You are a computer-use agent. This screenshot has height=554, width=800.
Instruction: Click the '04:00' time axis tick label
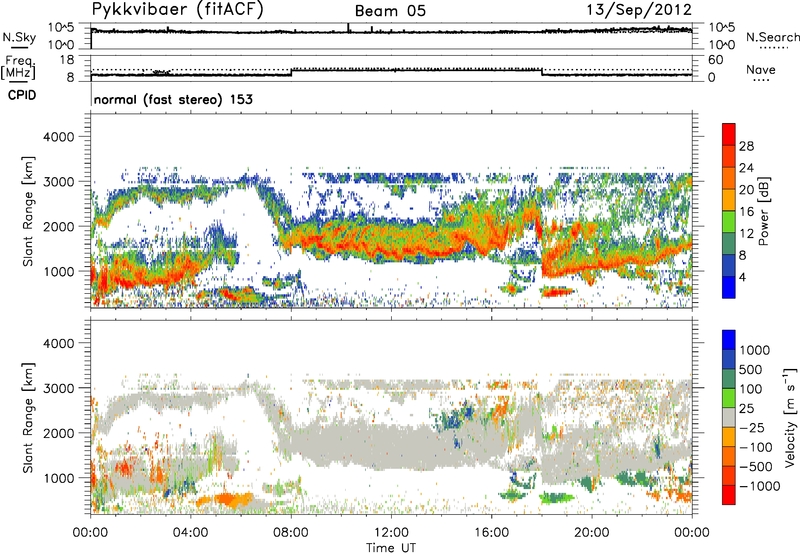pos(191,533)
